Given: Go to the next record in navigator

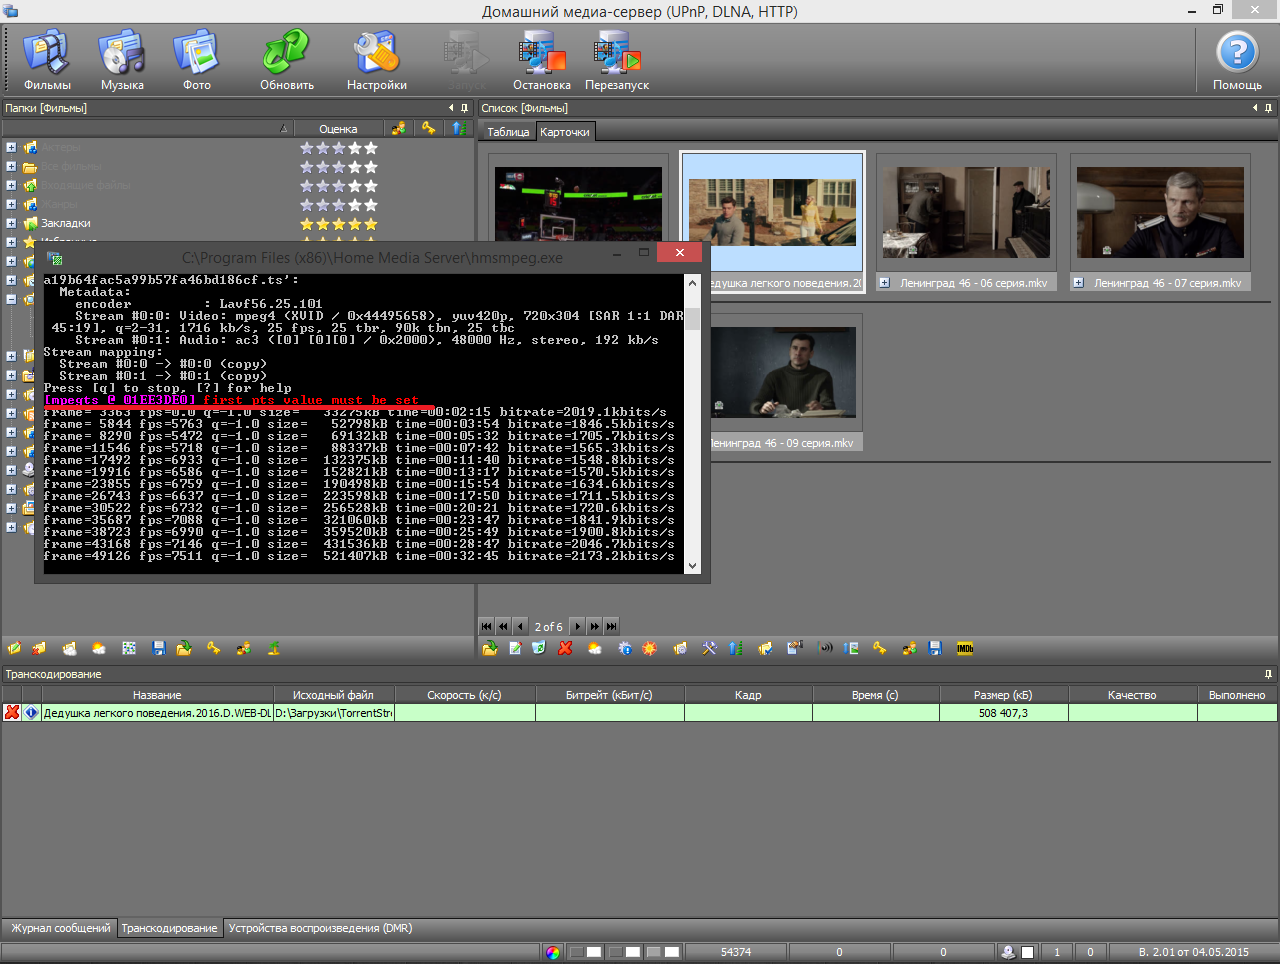Looking at the screenshot, I should (x=577, y=627).
